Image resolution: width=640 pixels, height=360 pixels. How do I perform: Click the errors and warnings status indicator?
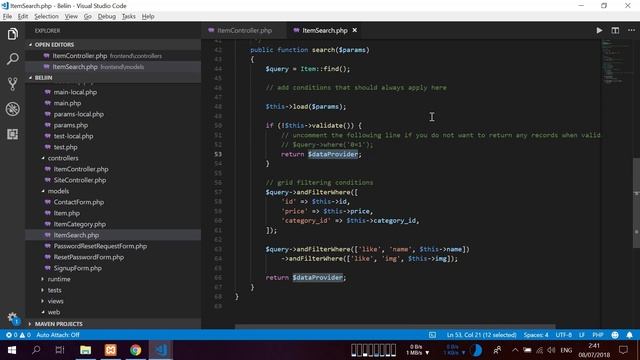[18, 335]
